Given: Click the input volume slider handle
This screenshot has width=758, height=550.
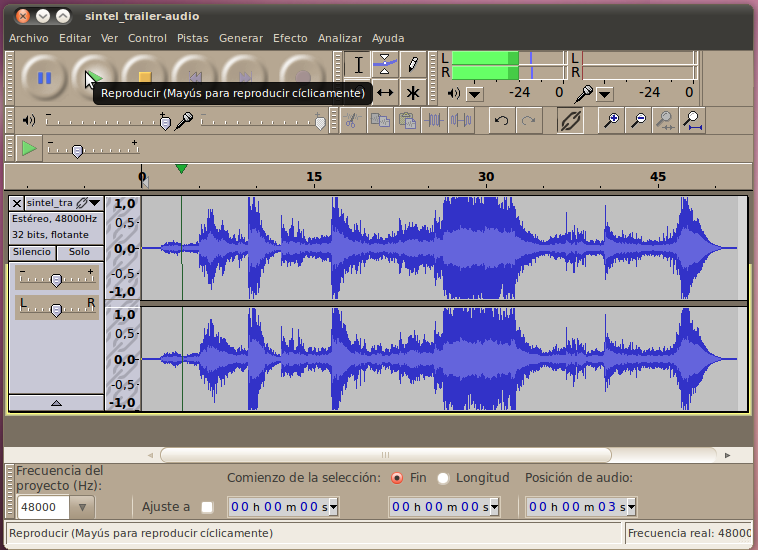Looking at the screenshot, I should coord(320,123).
